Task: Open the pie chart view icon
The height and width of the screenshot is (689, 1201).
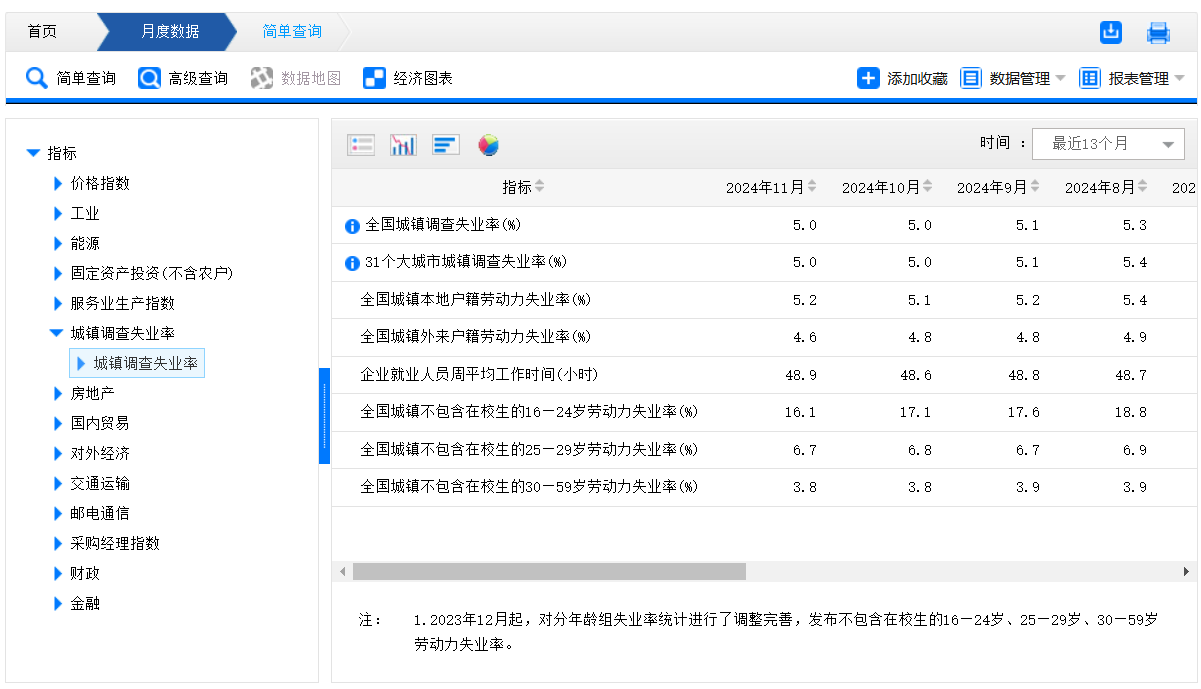Action: 488,145
